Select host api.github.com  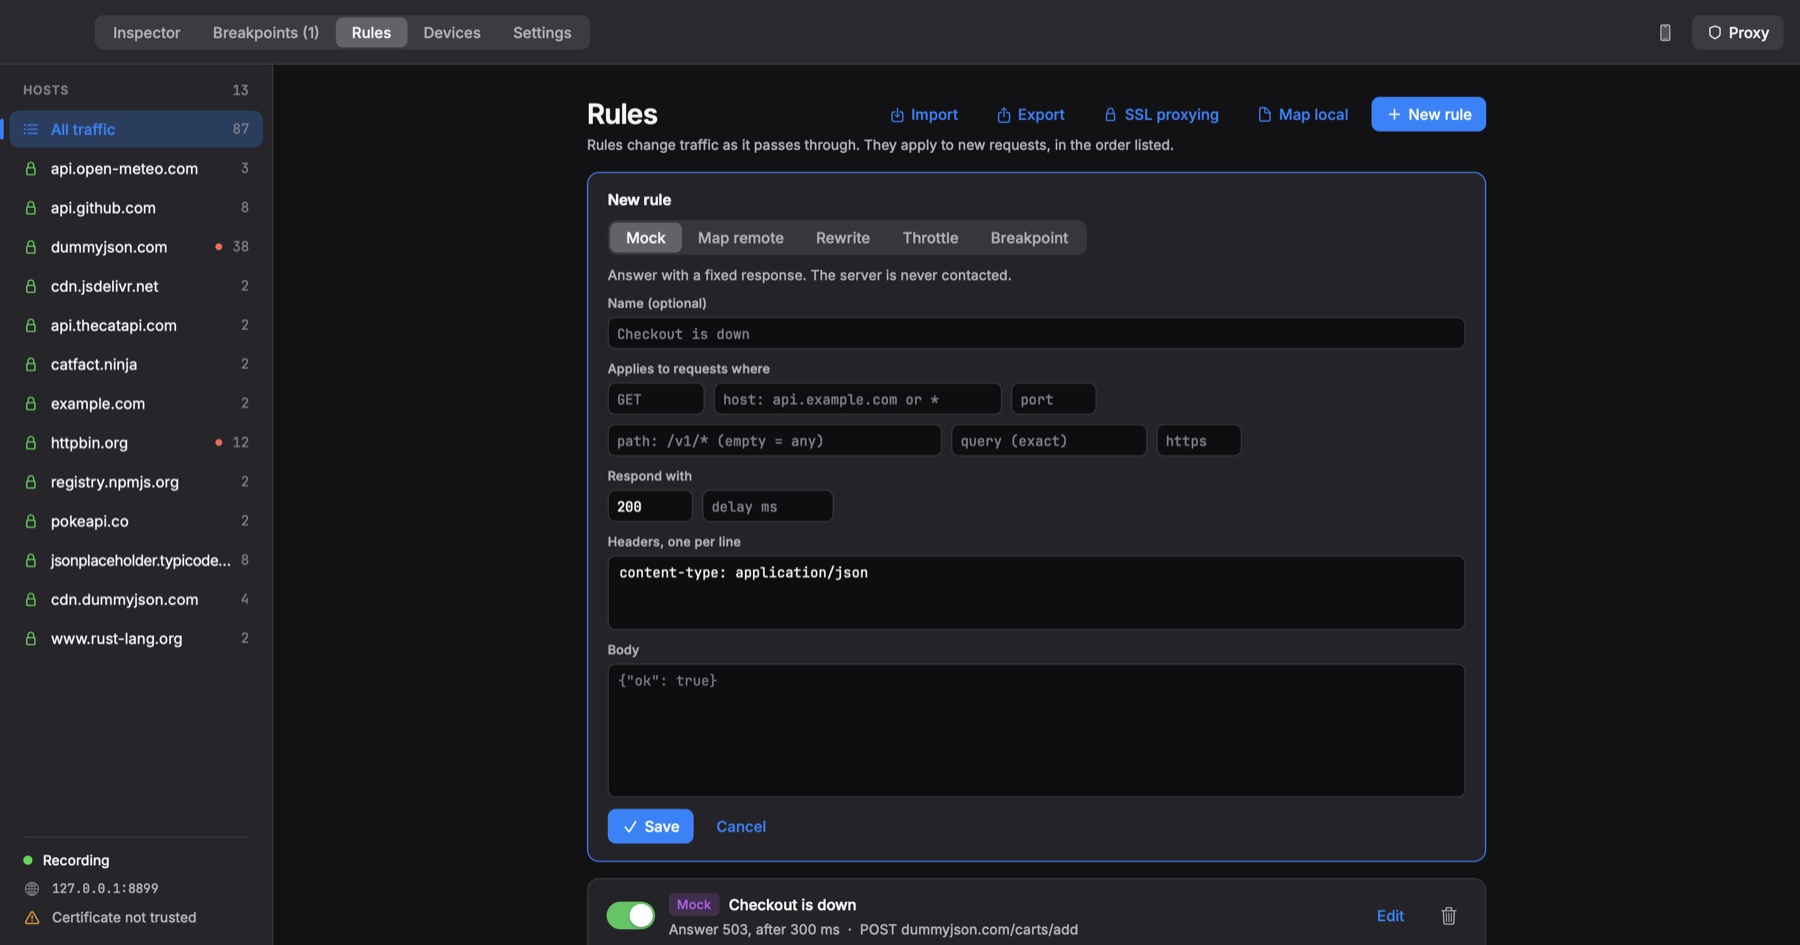coord(136,207)
